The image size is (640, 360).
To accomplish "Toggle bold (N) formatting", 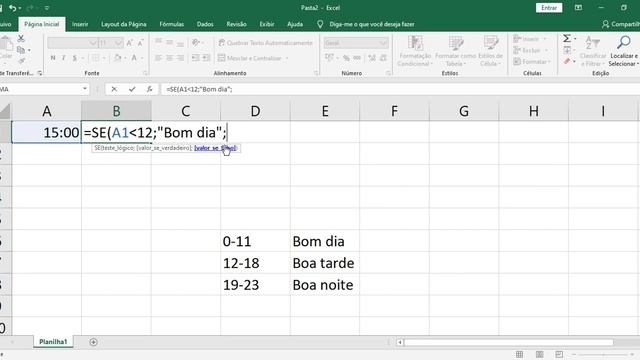I will [53, 58].
